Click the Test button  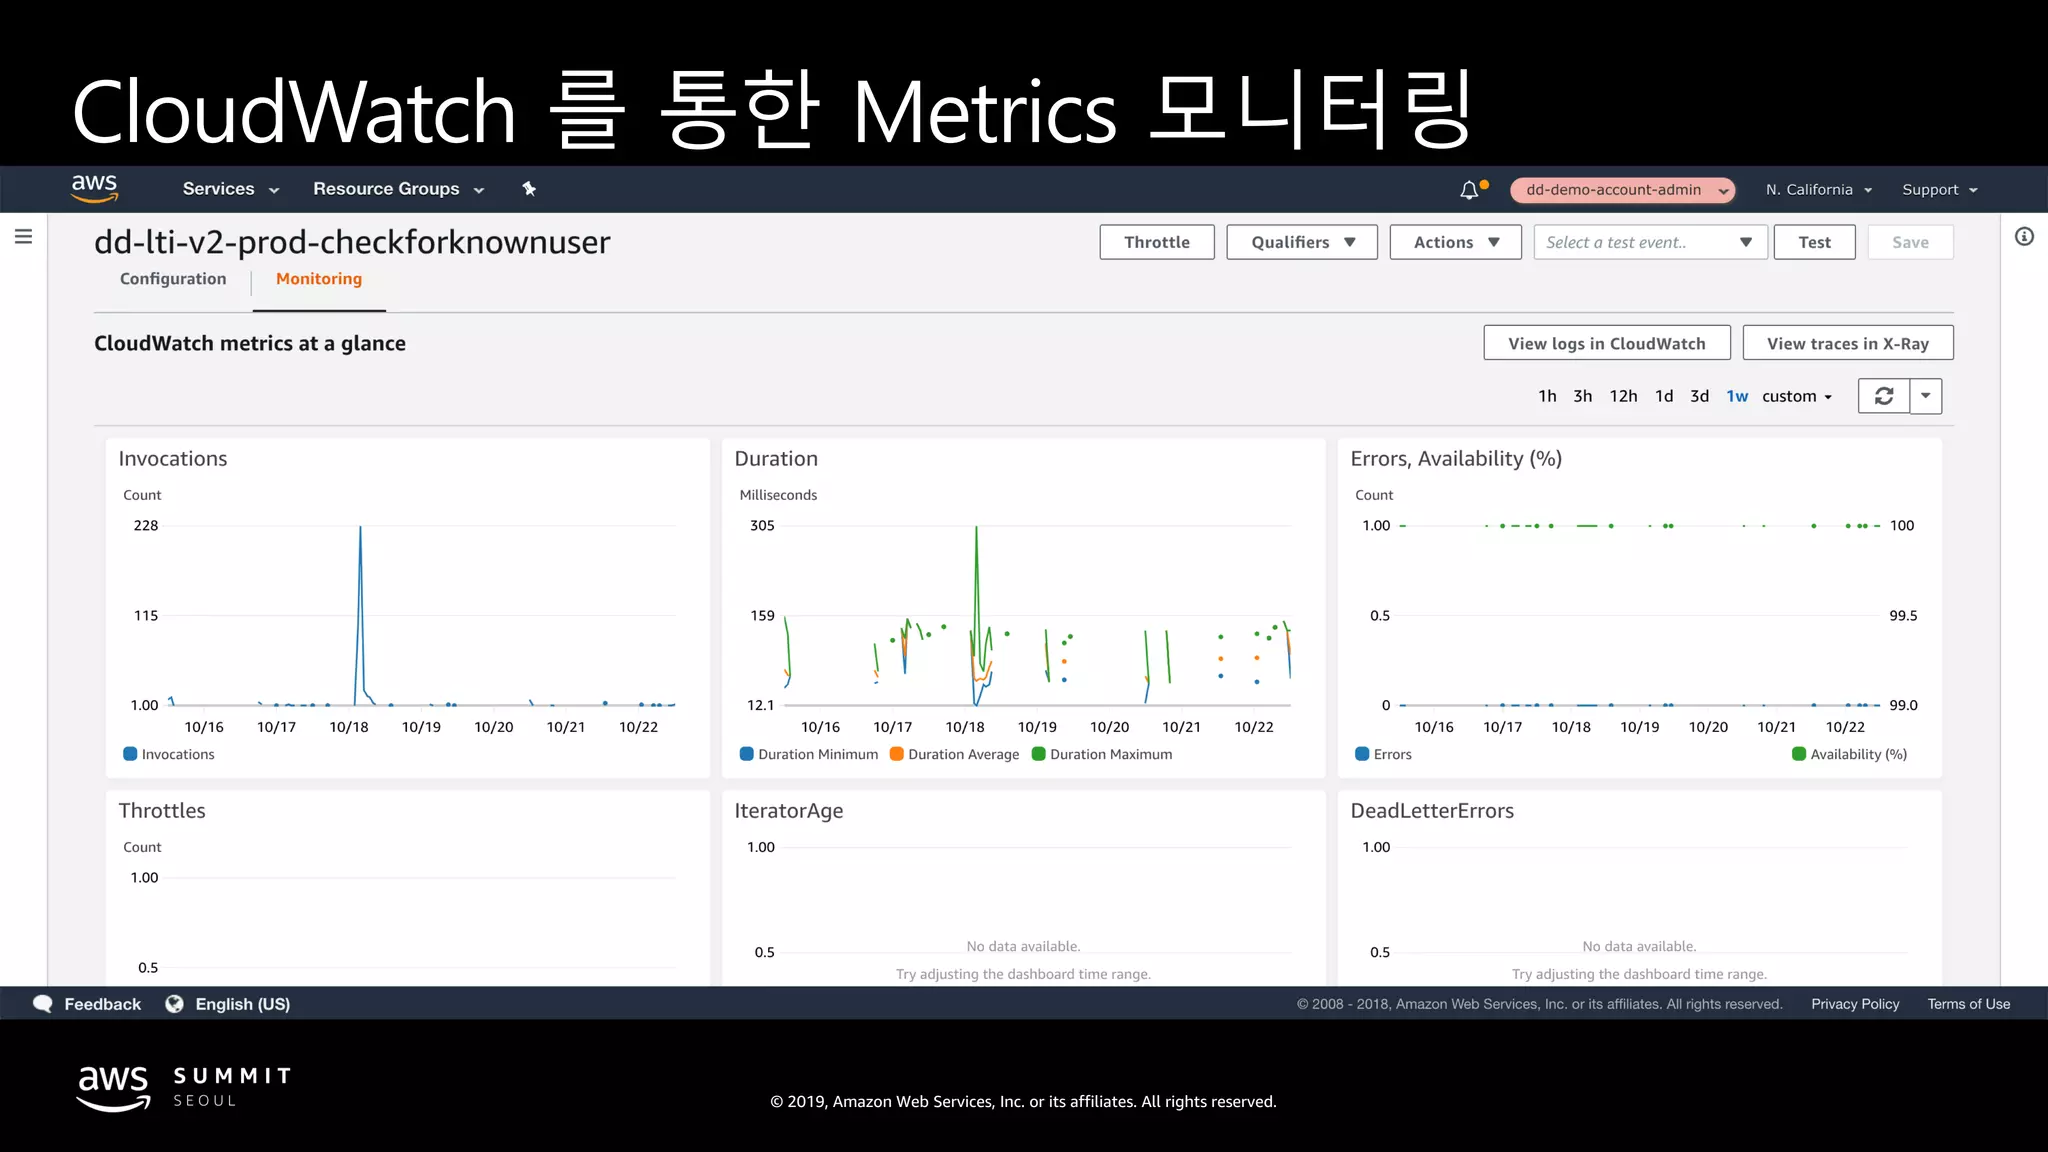[1814, 242]
